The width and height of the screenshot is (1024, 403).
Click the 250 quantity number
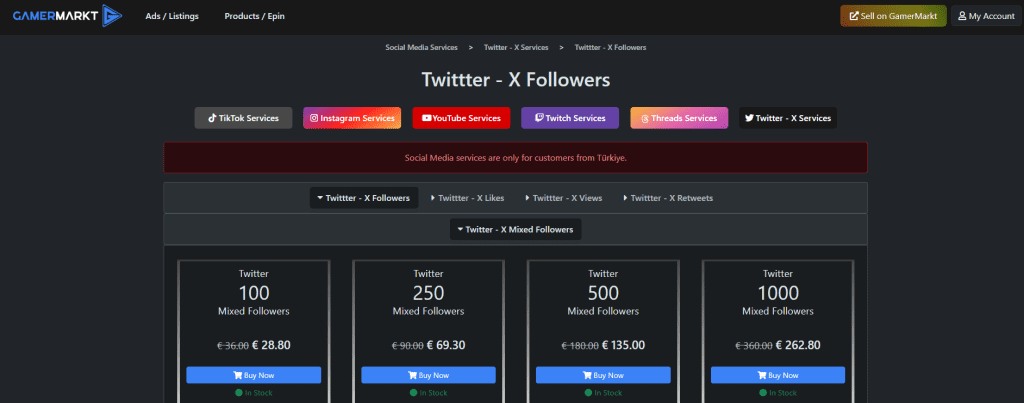click(428, 293)
